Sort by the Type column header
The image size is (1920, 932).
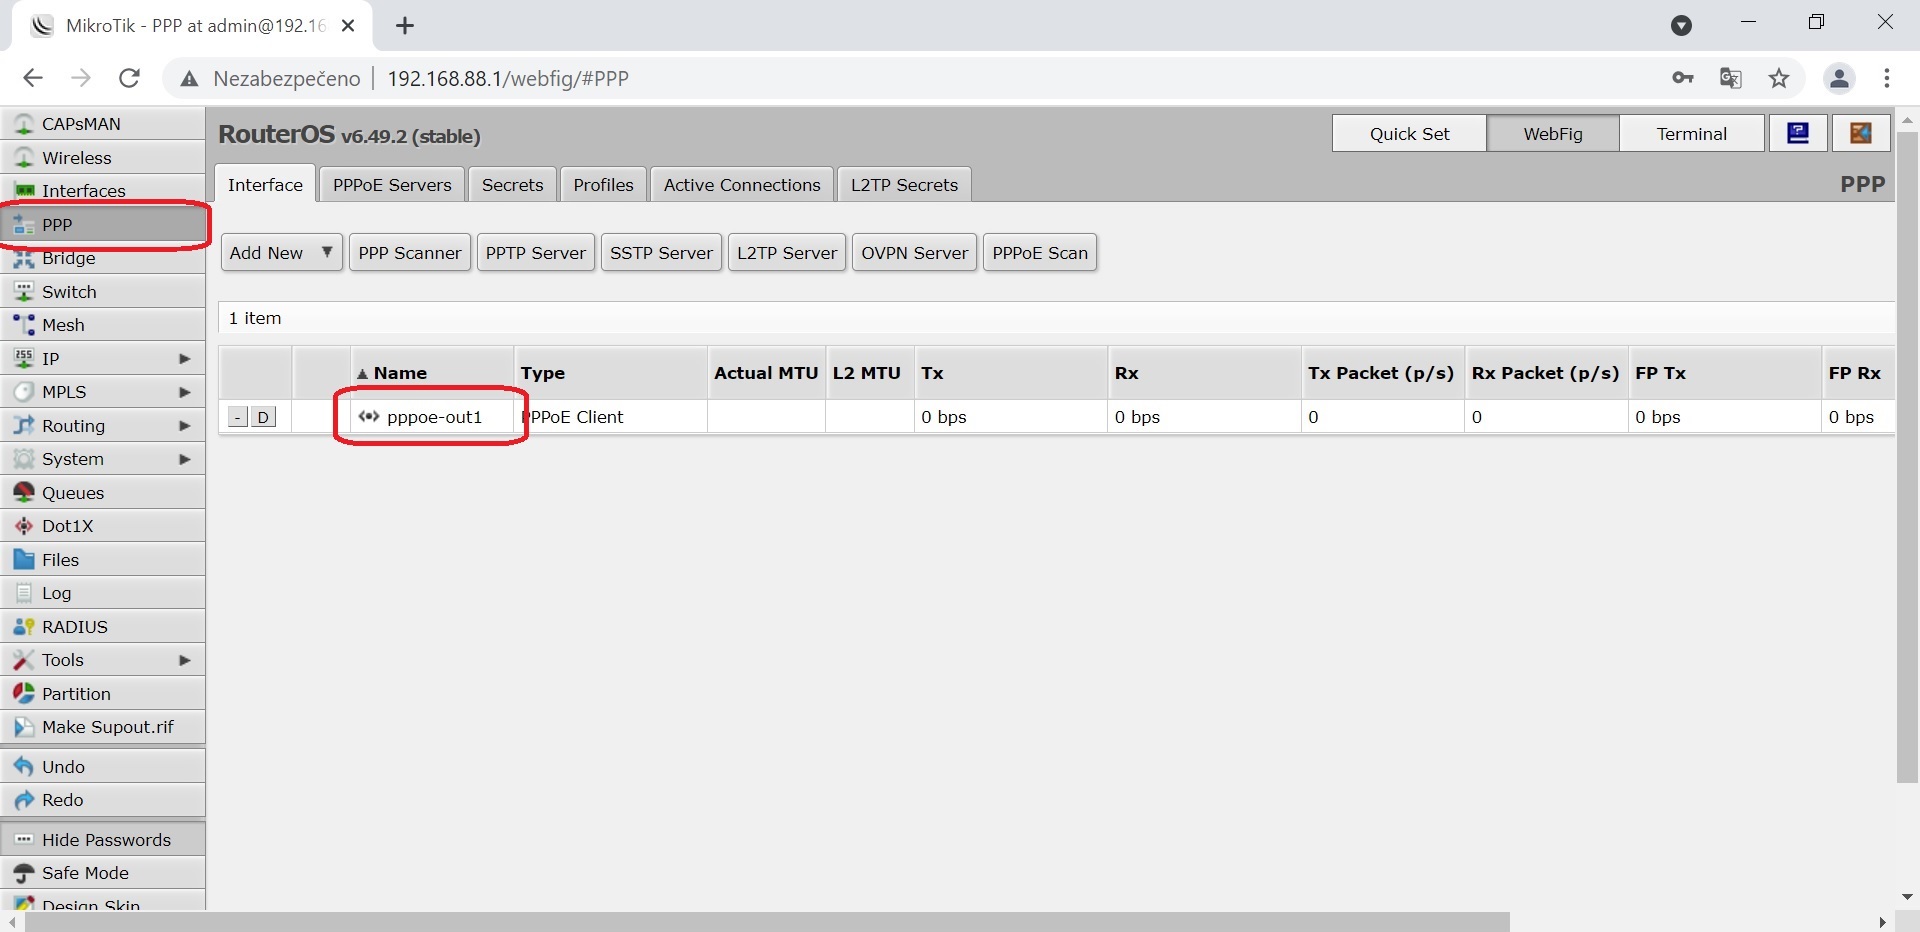[x=610, y=373]
